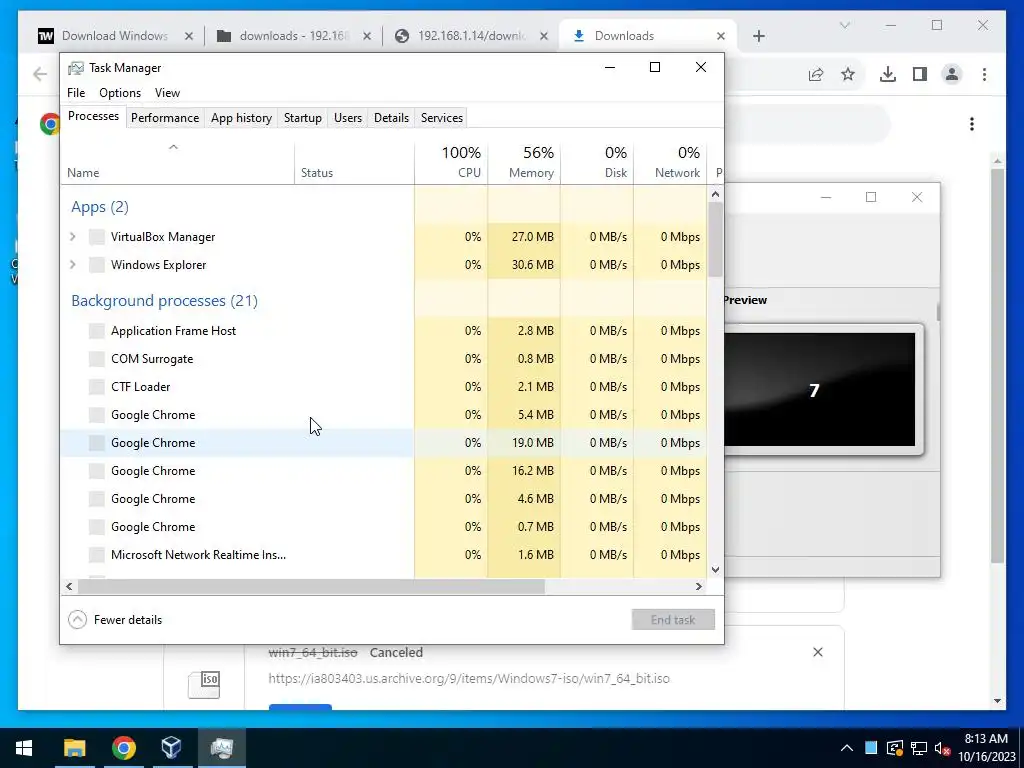The image size is (1024, 768).
Task: Click the process list vertical scrollbar thumb
Action: tap(715, 239)
